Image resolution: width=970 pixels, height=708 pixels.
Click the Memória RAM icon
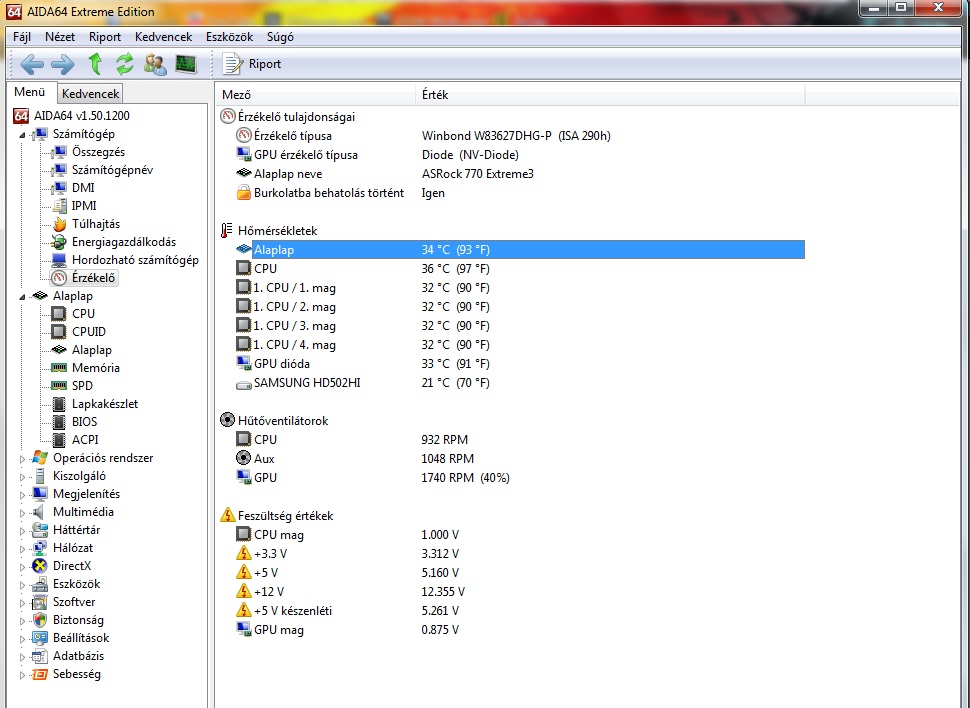(59, 368)
